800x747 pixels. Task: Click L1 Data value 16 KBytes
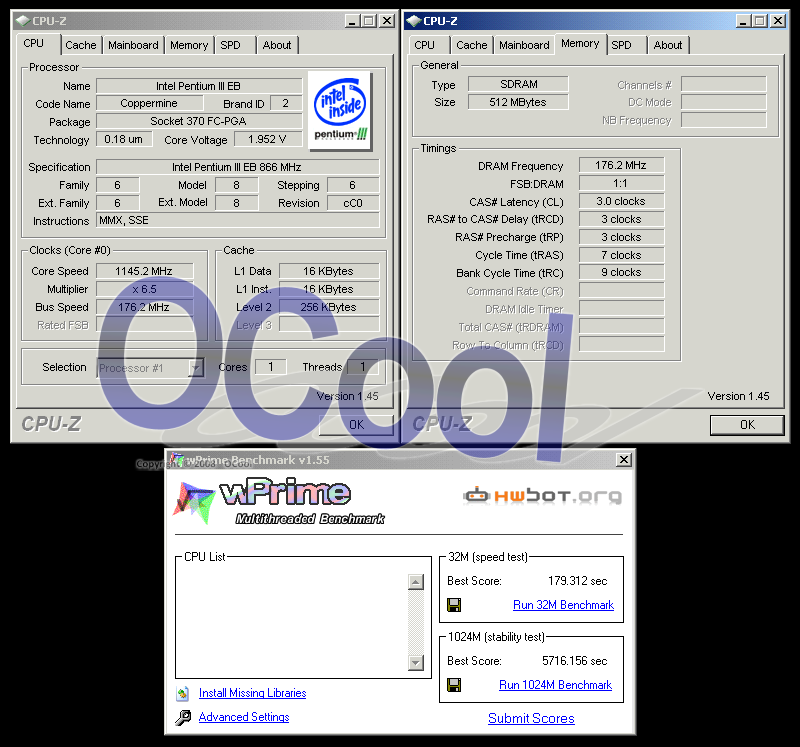(329, 271)
